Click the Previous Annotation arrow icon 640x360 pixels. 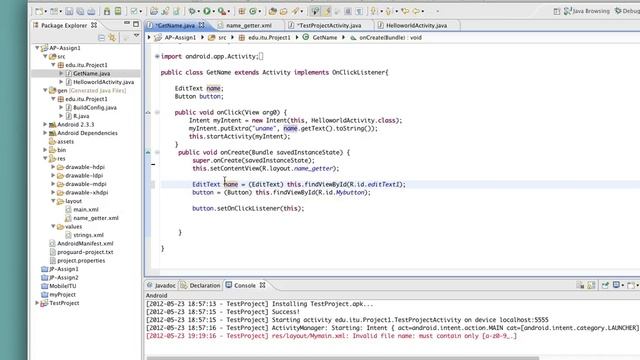(x=389, y=11)
